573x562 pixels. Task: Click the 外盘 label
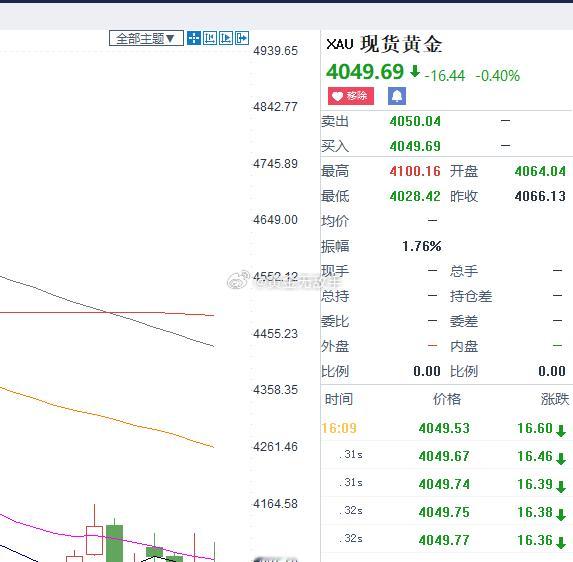point(335,346)
